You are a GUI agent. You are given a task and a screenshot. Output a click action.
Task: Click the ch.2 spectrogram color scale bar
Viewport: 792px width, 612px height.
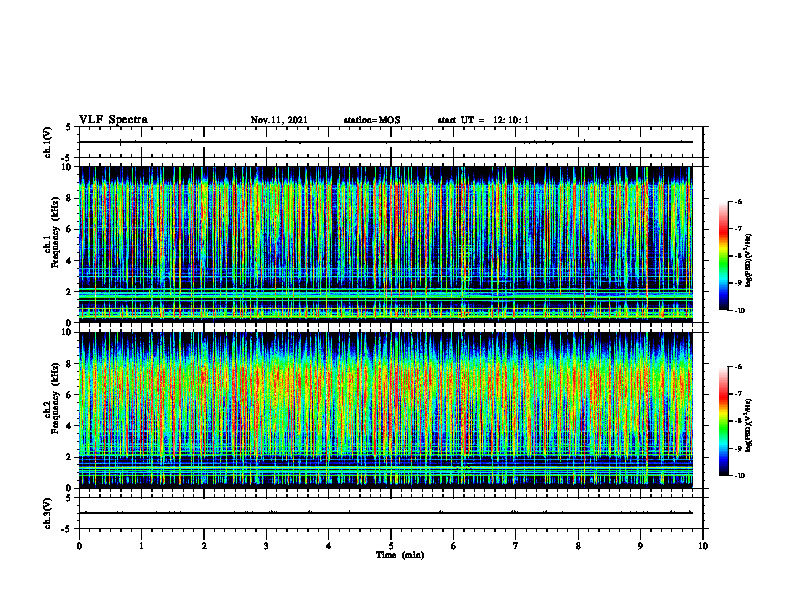pos(723,421)
